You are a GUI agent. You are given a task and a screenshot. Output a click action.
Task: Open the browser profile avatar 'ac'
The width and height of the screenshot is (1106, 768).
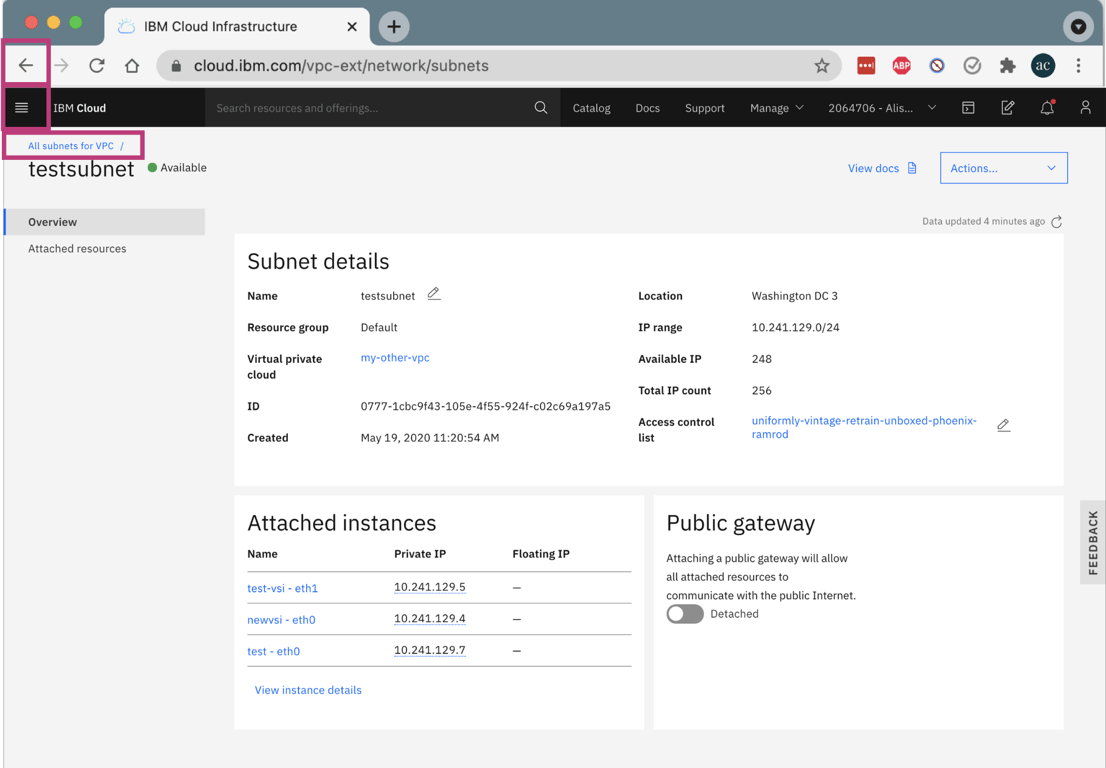1043,66
